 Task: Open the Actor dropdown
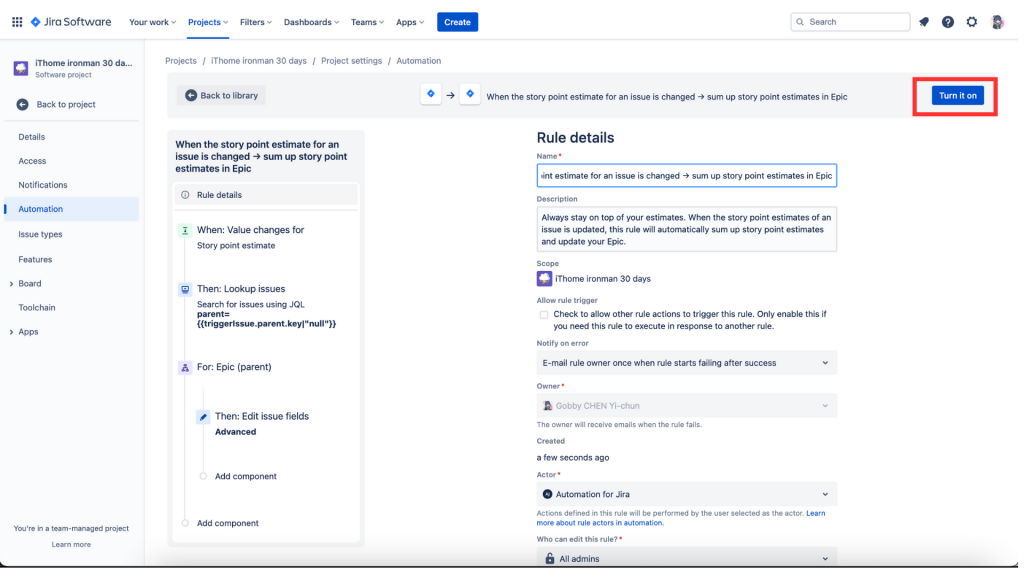[686, 494]
